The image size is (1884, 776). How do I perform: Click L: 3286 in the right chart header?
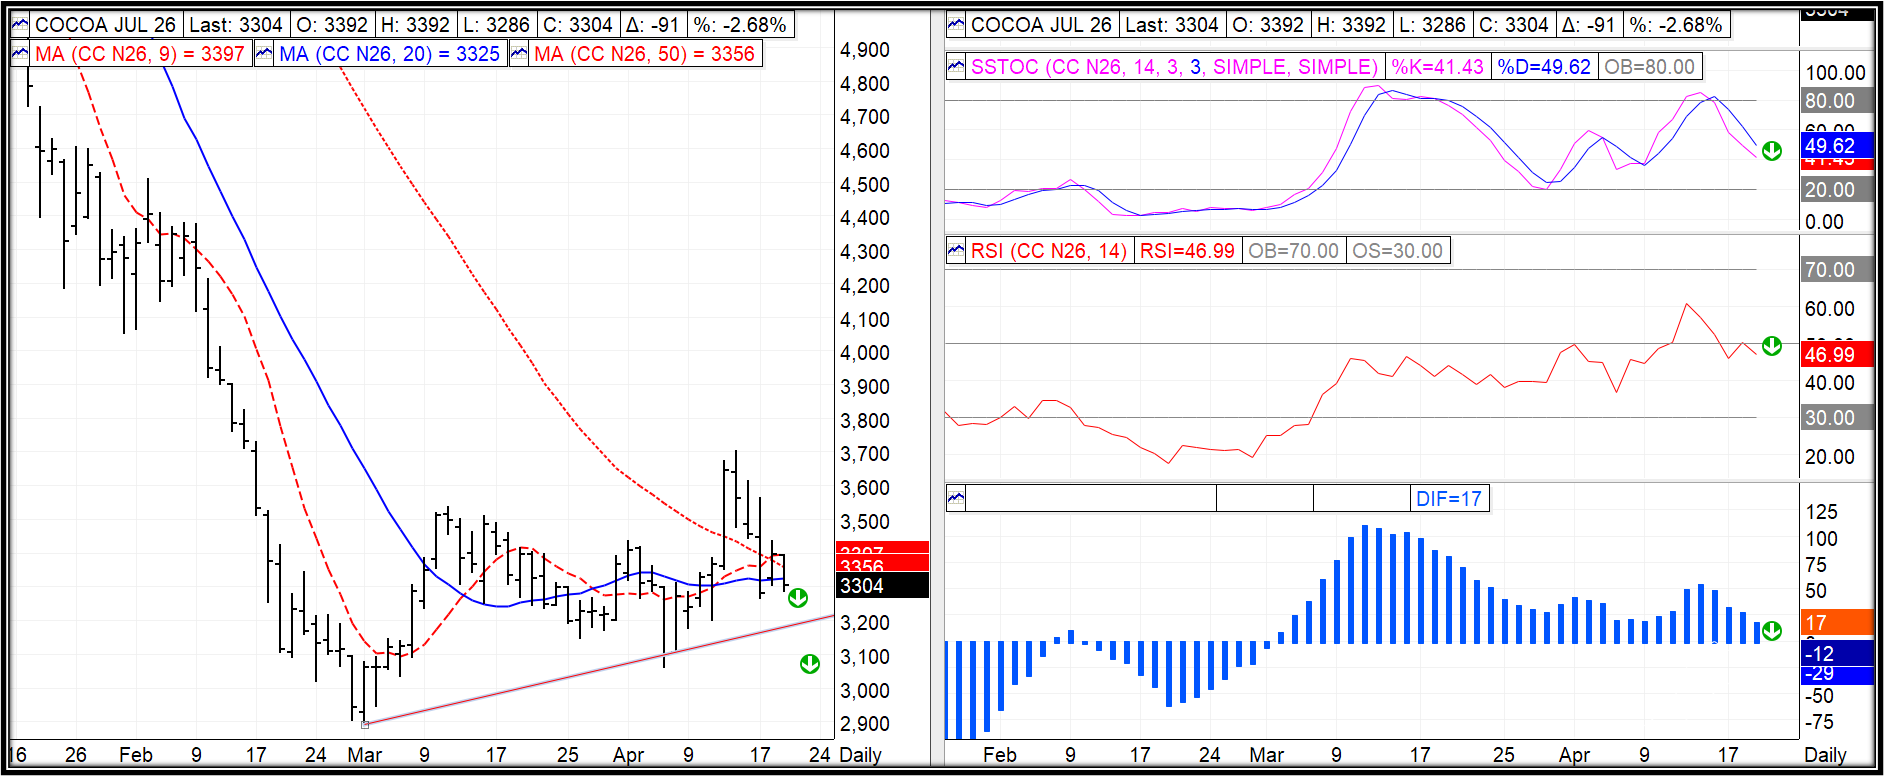[x=1431, y=25]
